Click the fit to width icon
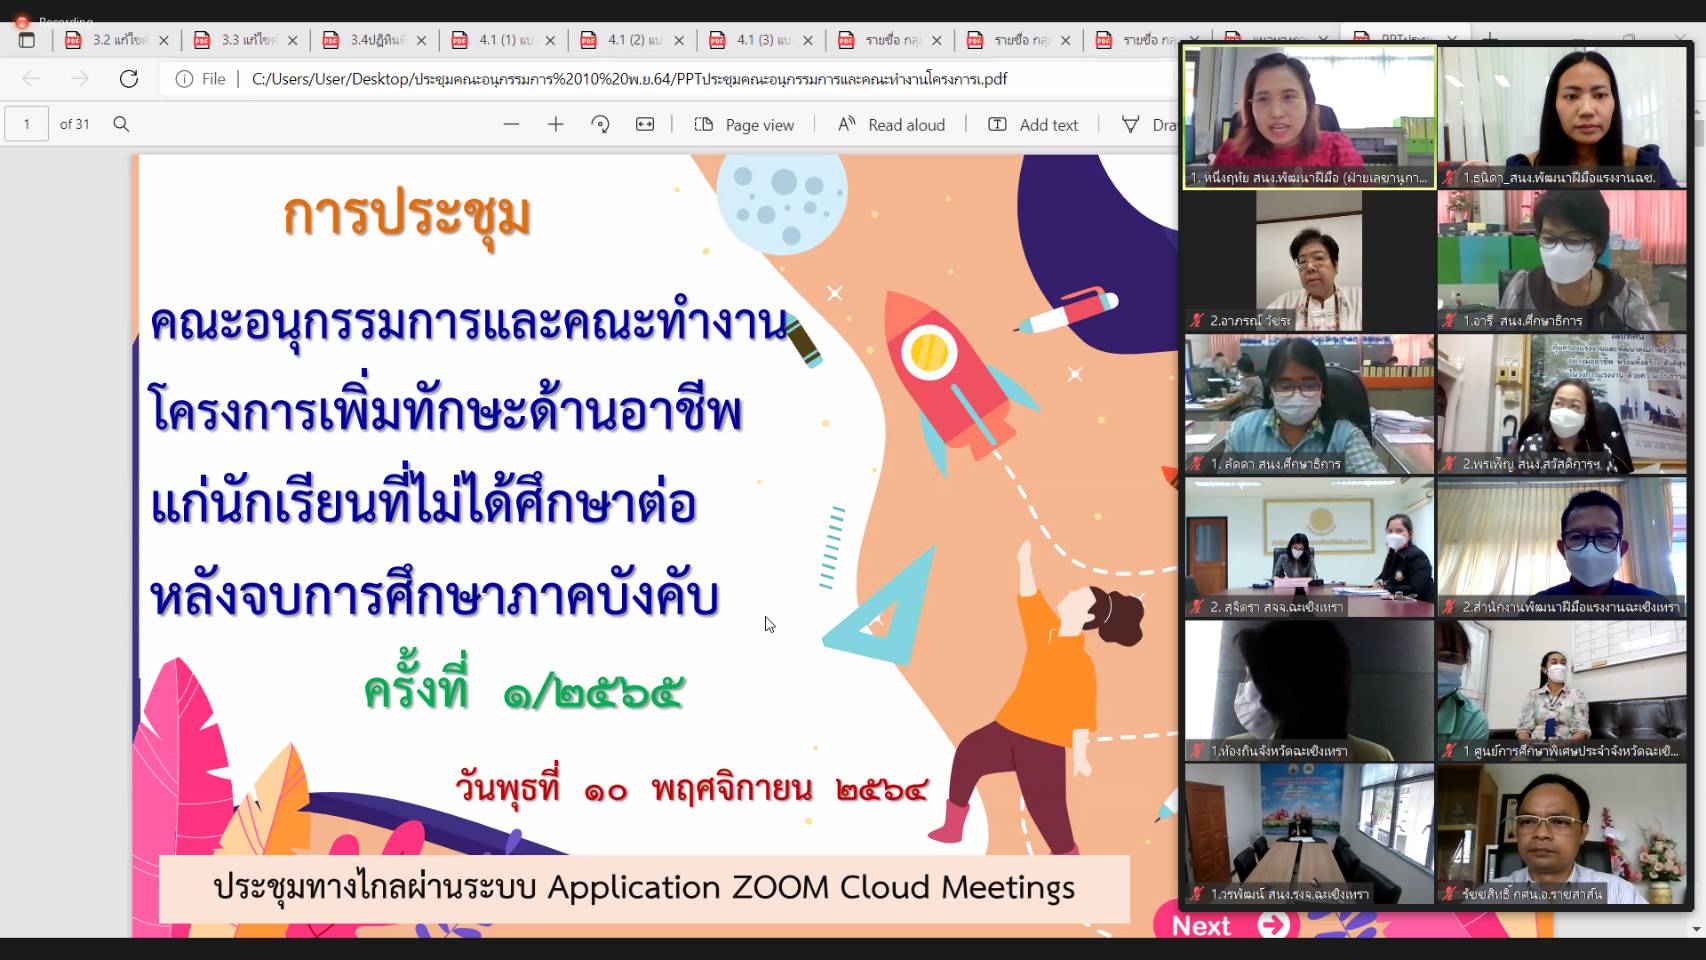1706x960 pixels. pyautogui.click(x=645, y=124)
